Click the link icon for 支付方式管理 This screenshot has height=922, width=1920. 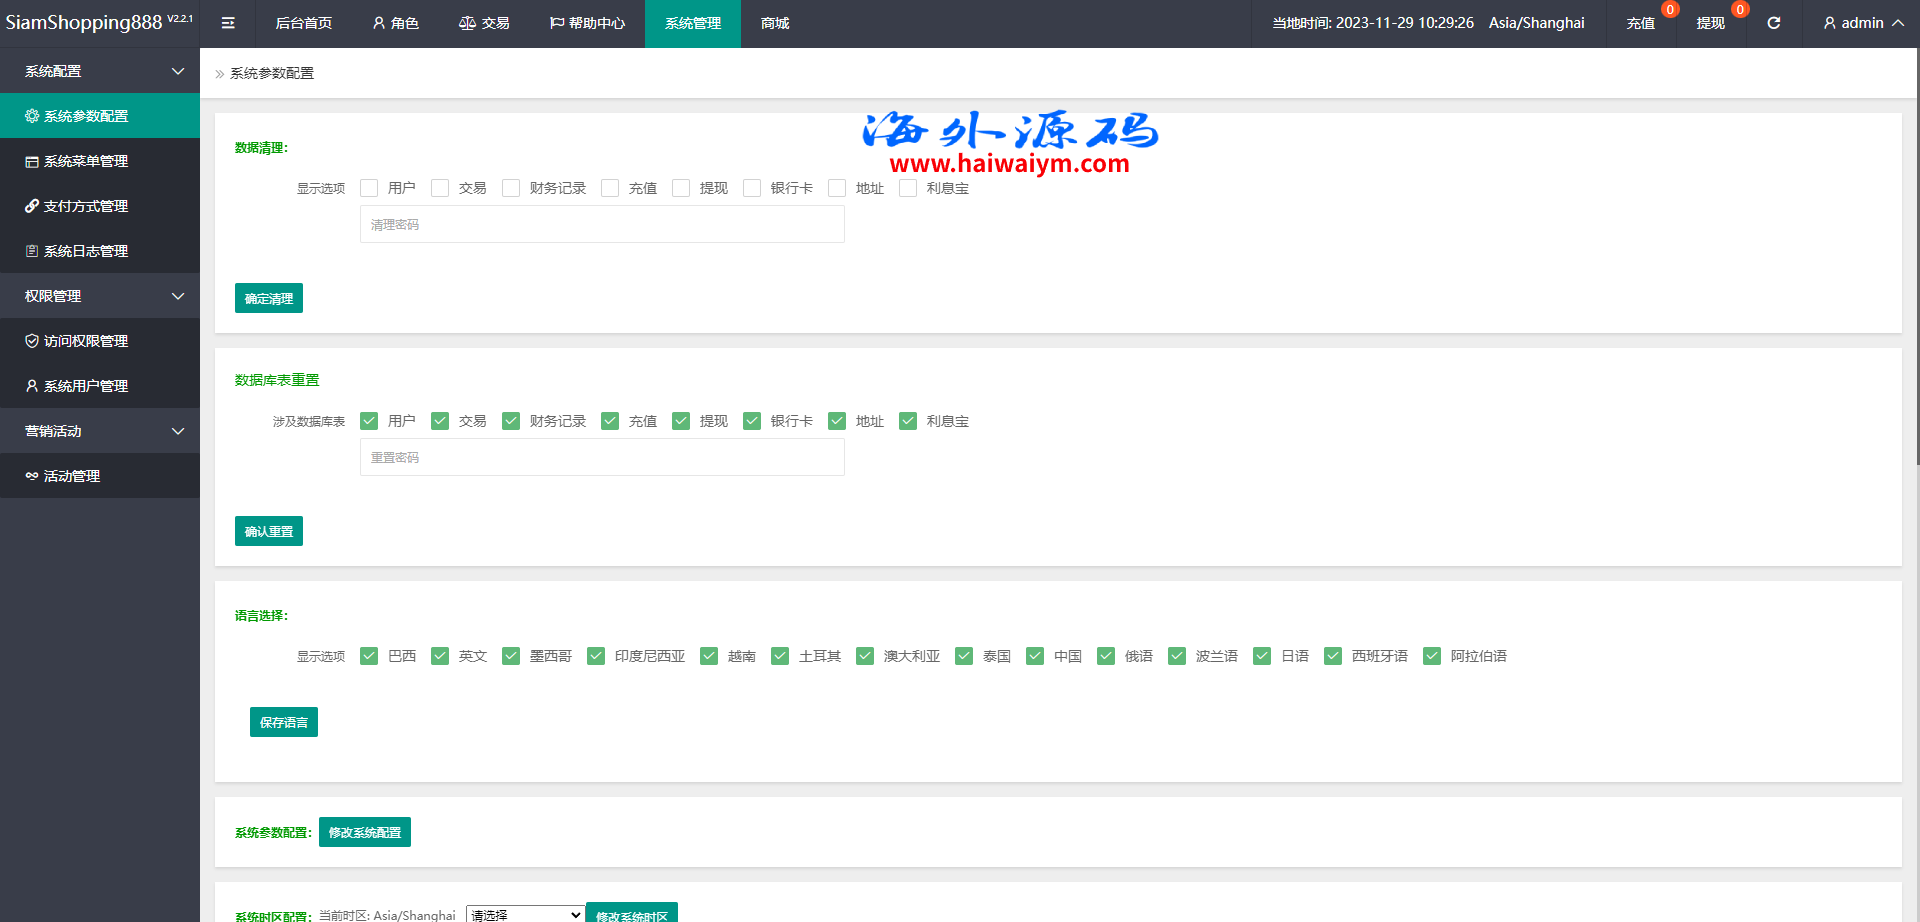32,206
